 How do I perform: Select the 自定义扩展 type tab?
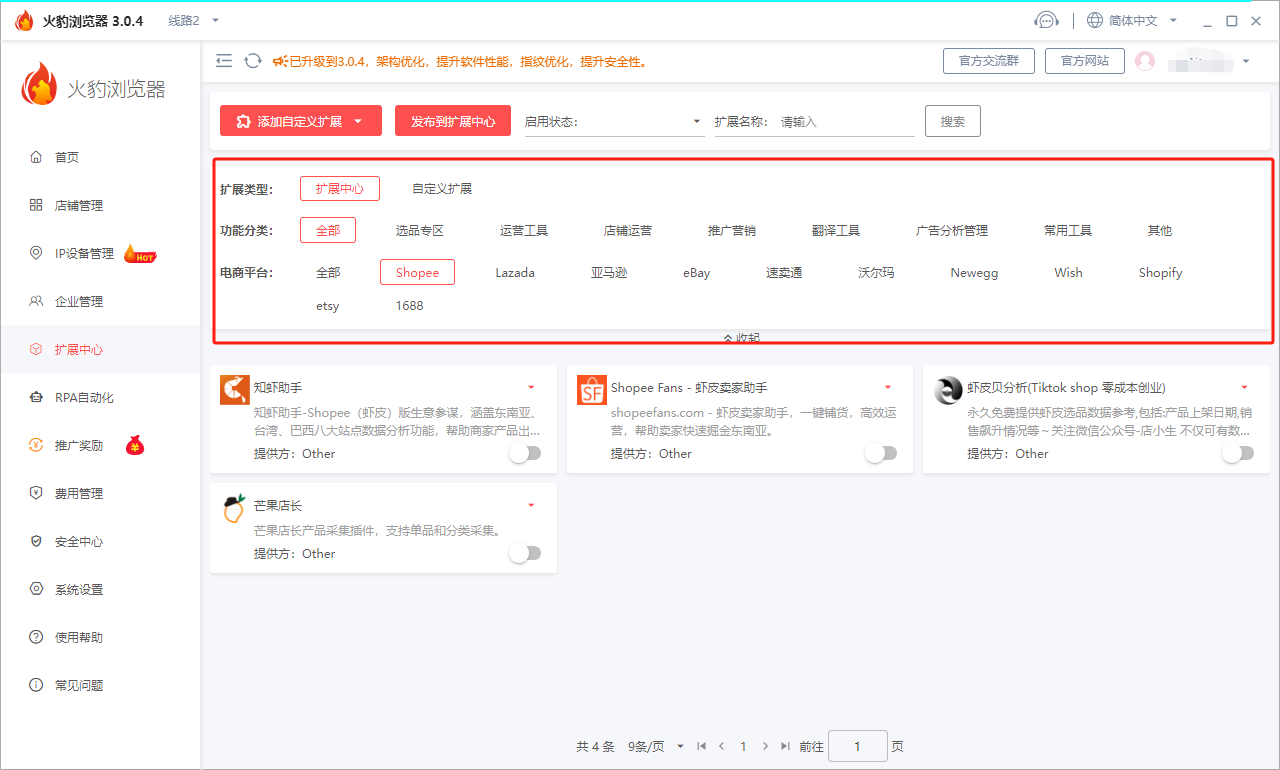pos(442,188)
